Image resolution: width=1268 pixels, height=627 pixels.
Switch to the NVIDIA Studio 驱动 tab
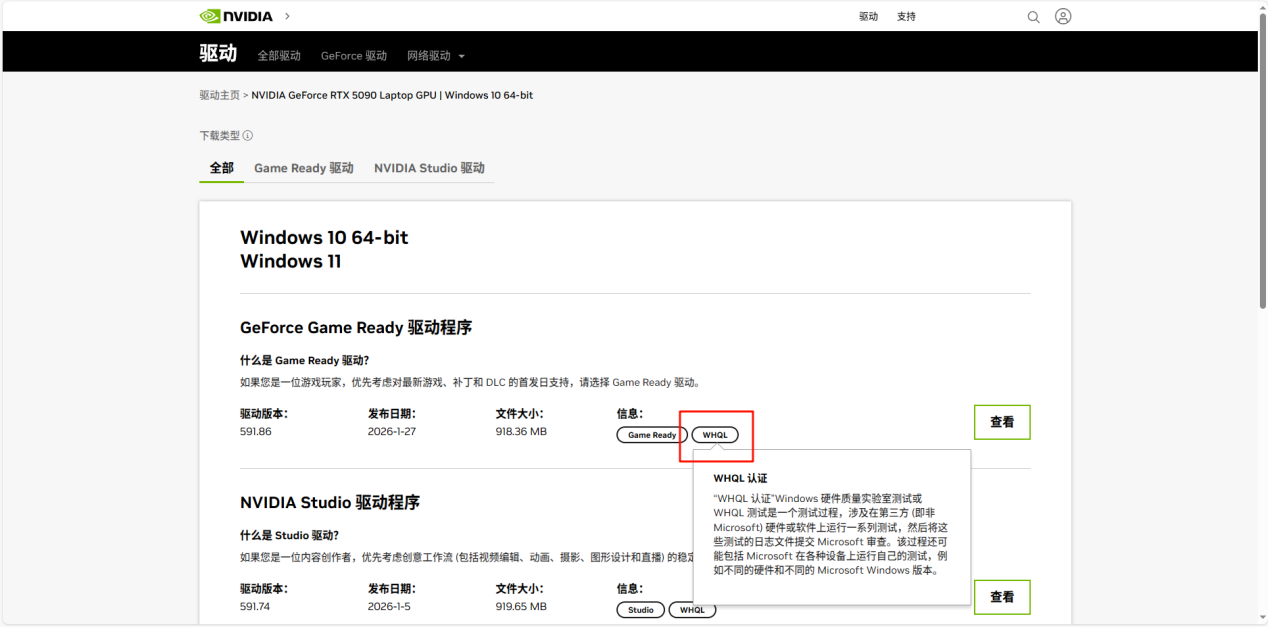coord(429,168)
